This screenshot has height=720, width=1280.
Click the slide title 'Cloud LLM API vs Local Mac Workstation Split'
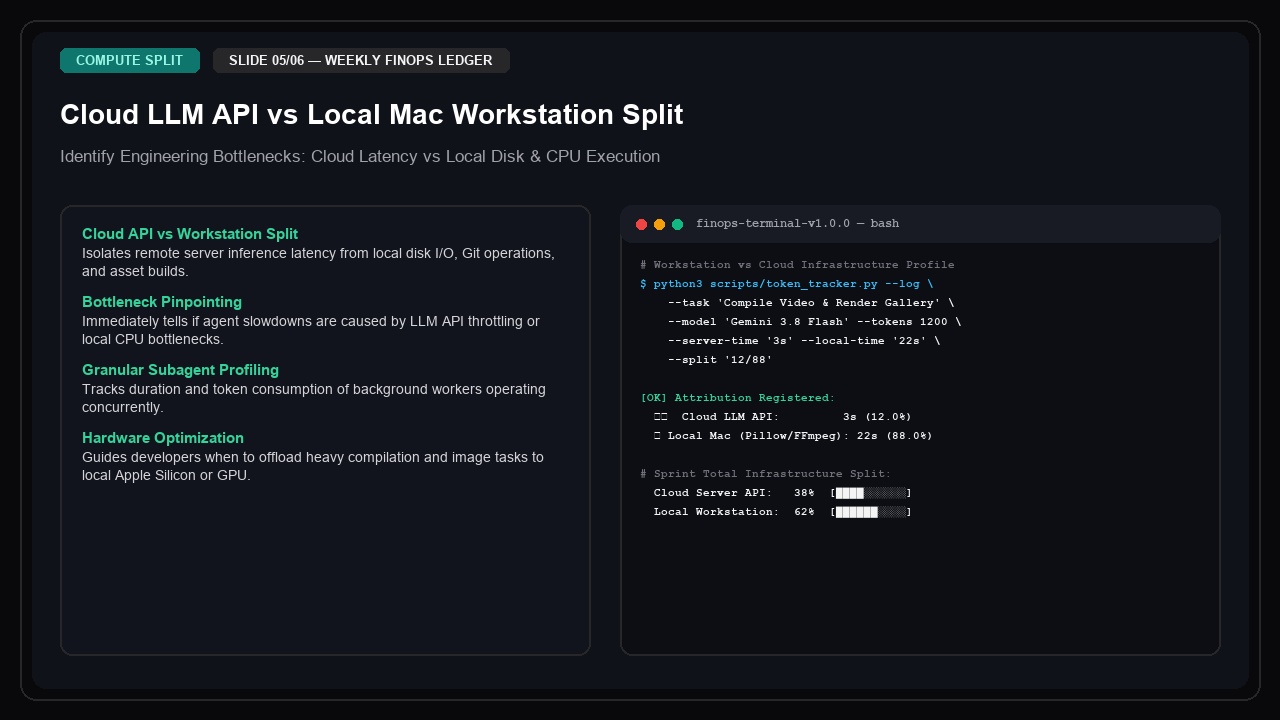(x=372, y=115)
